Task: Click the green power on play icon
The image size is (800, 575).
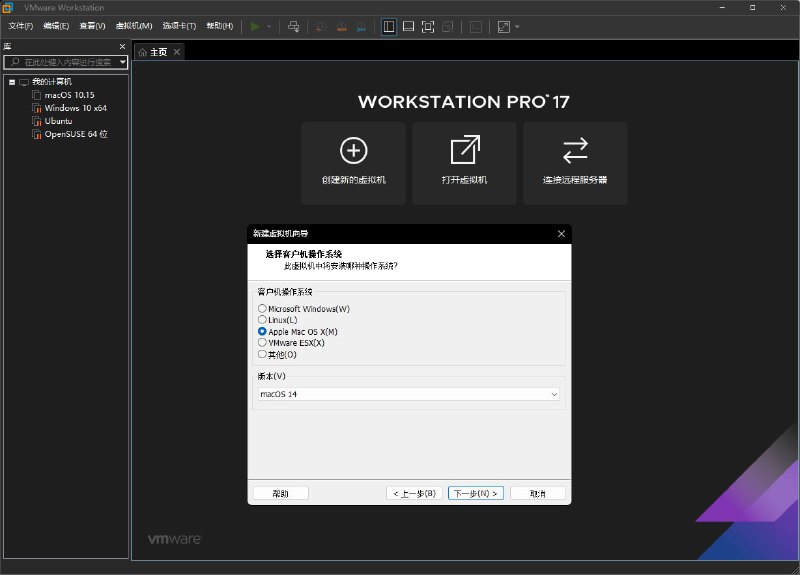Action: (255, 27)
